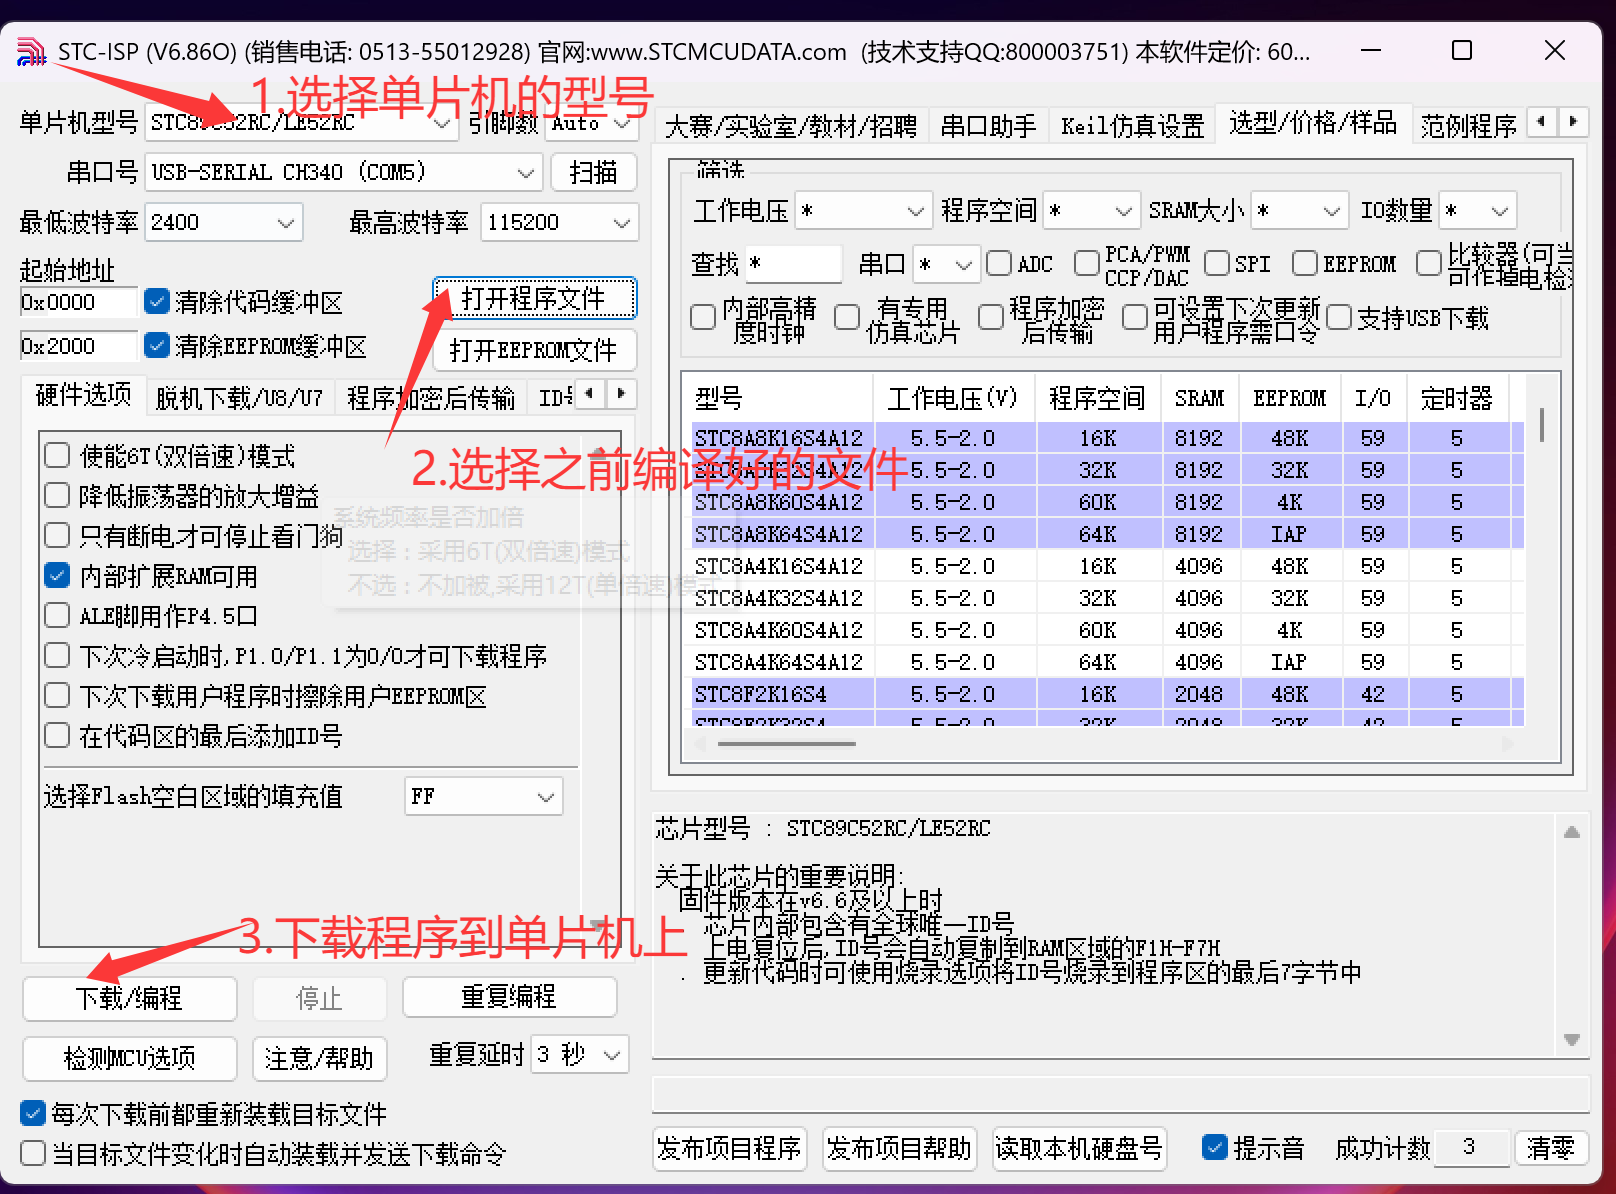Switch to 脱机下载/U8/U7 tab

(239, 398)
